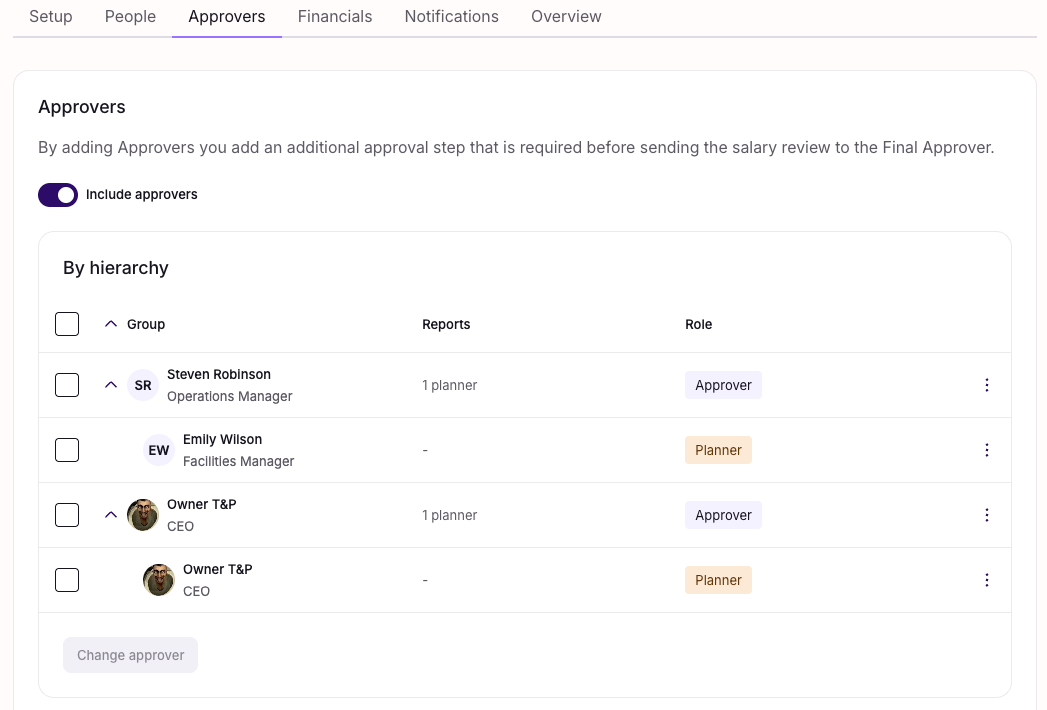Open the Notifications tab

click(451, 17)
